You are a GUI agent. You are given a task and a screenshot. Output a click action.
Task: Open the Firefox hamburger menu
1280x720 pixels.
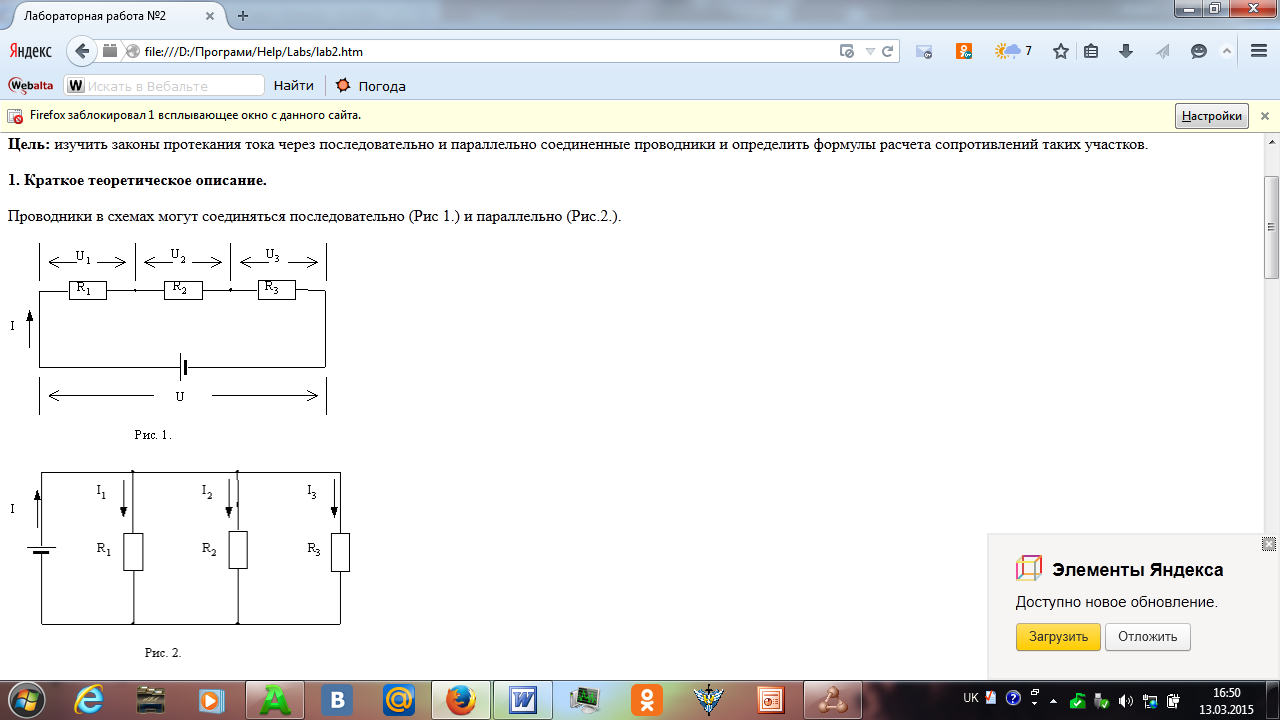click(x=1259, y=51)
